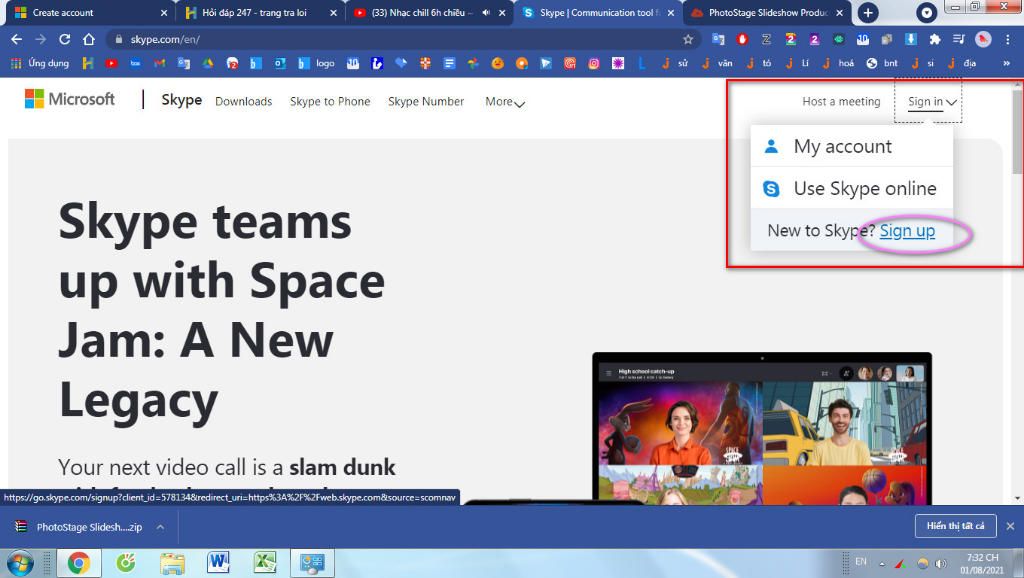Click the Google Translate extension icon
Screen dimensions: 1024x578
718,39
